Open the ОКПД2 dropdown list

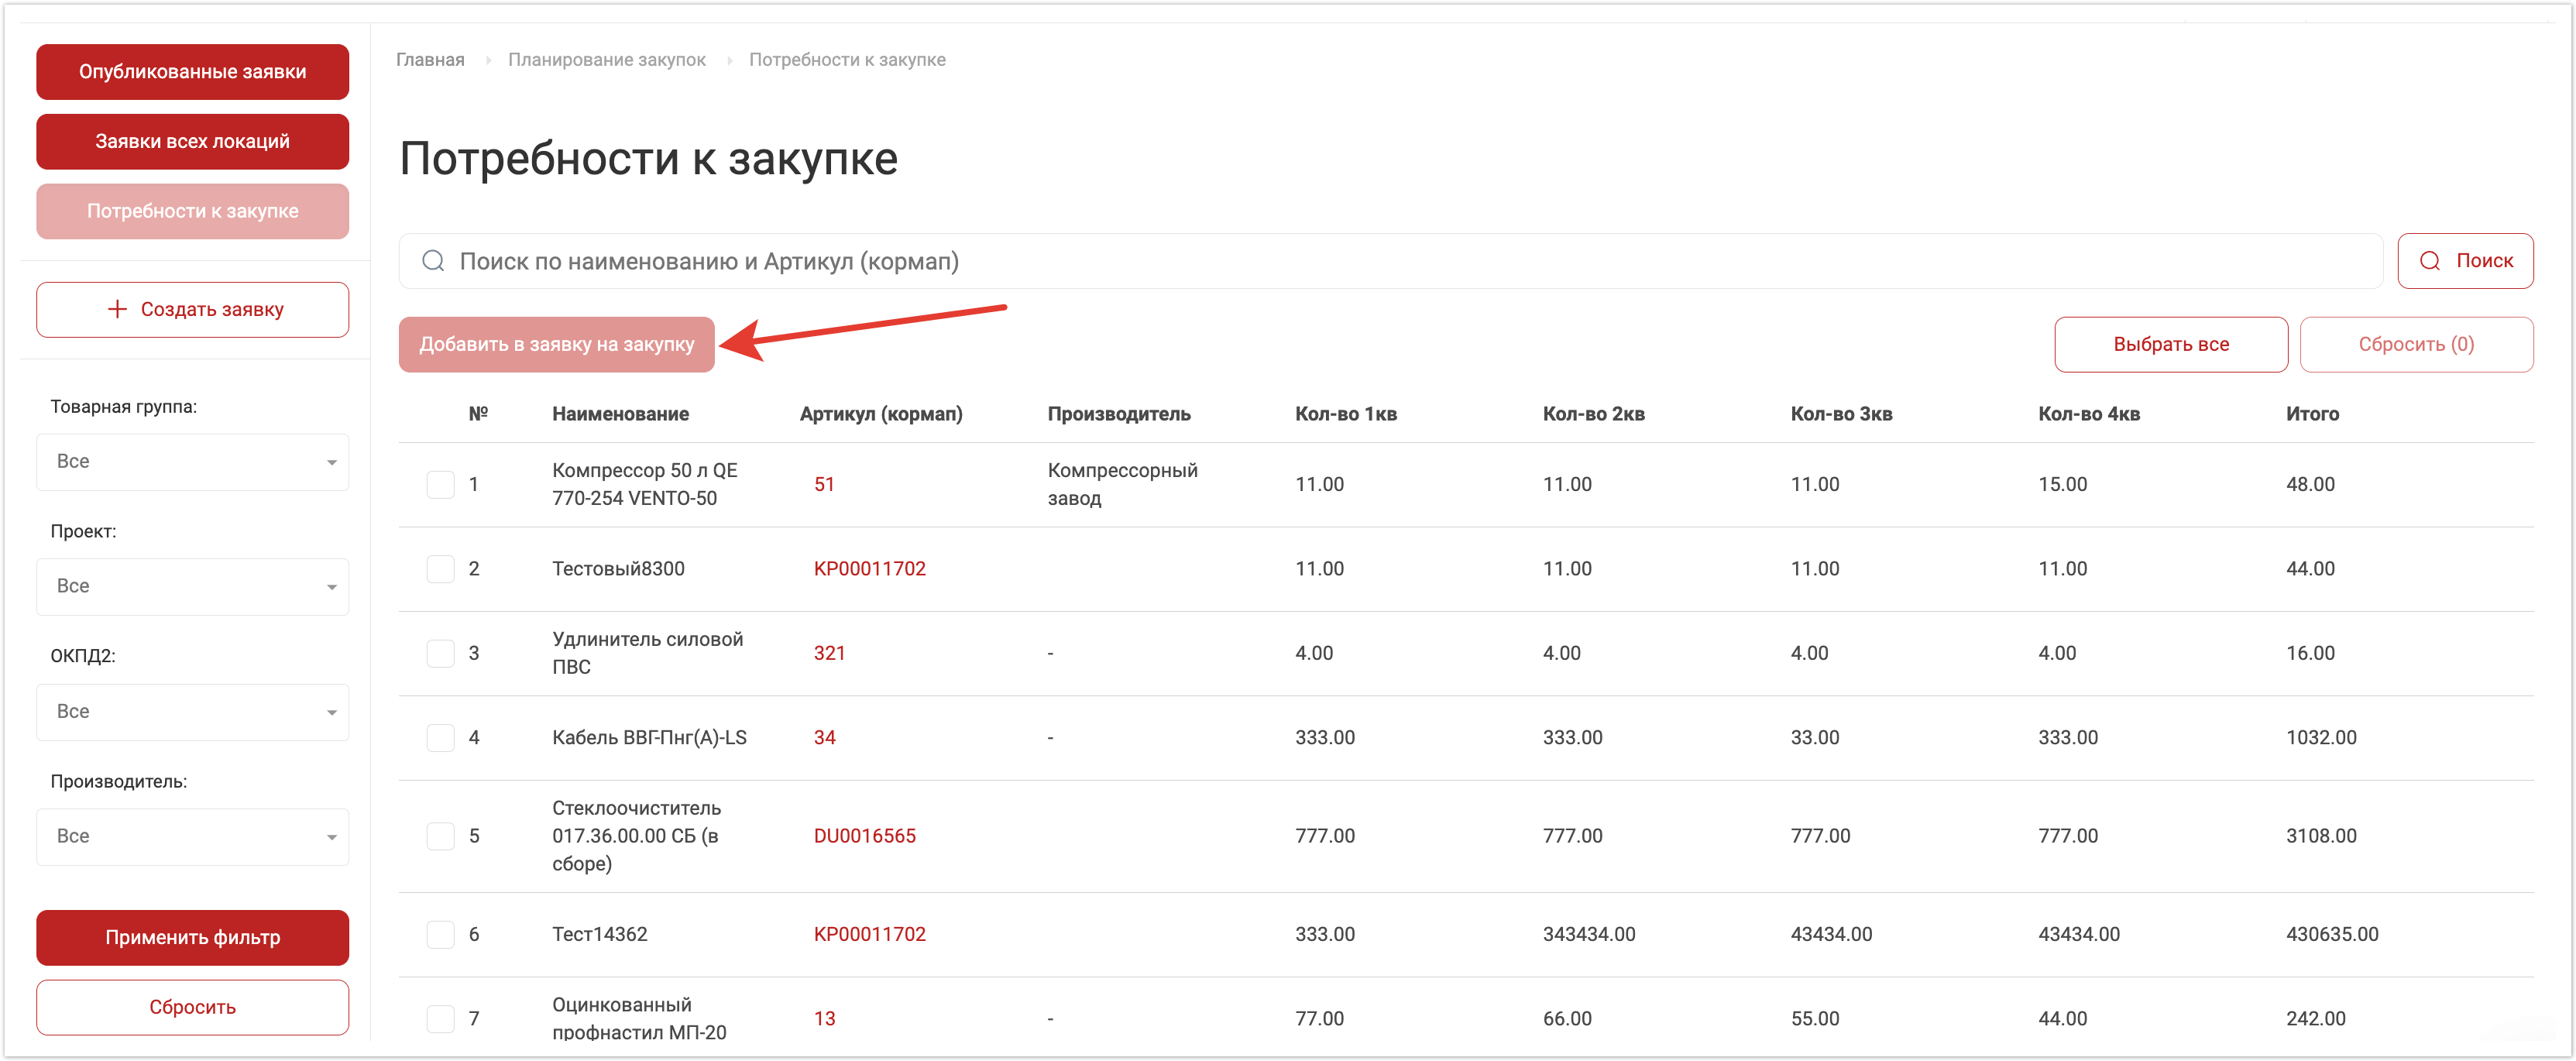click(x=192, y=712)
